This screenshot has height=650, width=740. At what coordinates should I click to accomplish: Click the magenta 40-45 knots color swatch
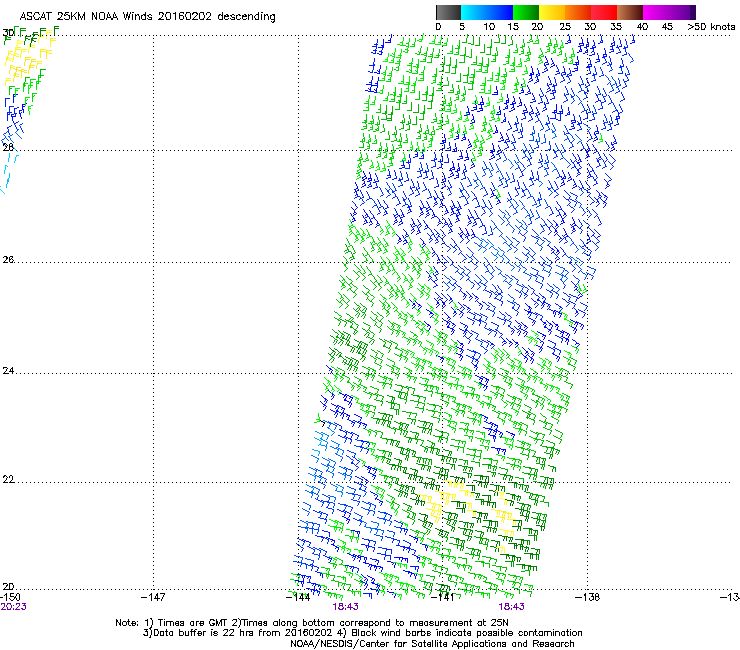656,12
